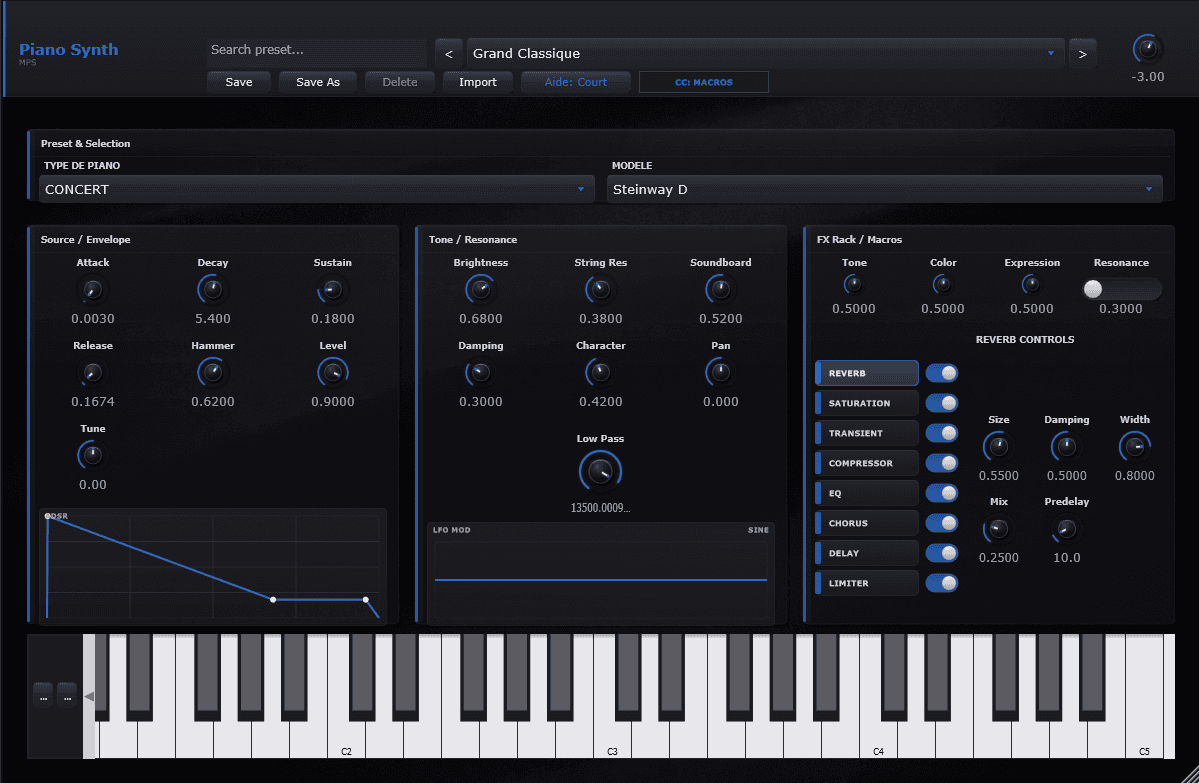Image resolution: width=1199 pixels, height=783 pixels.
Task: Click the Resonance macro slider
Action: pyautogui.click(x=1121, y=289)
